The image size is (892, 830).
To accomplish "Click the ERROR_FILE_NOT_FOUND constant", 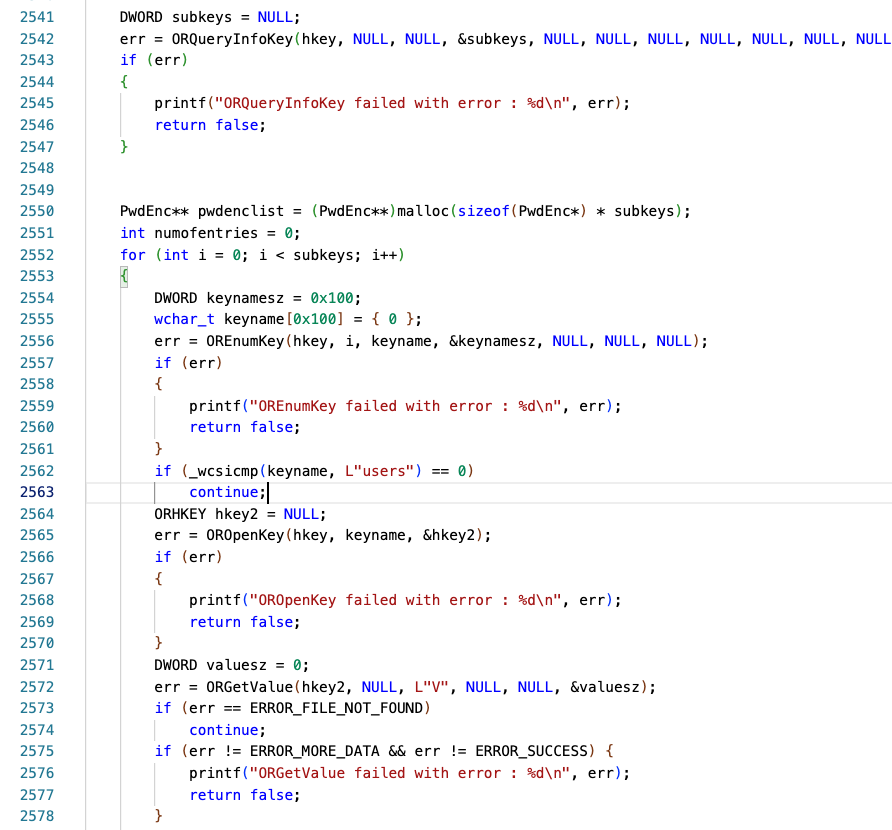I will click(339, 708).
